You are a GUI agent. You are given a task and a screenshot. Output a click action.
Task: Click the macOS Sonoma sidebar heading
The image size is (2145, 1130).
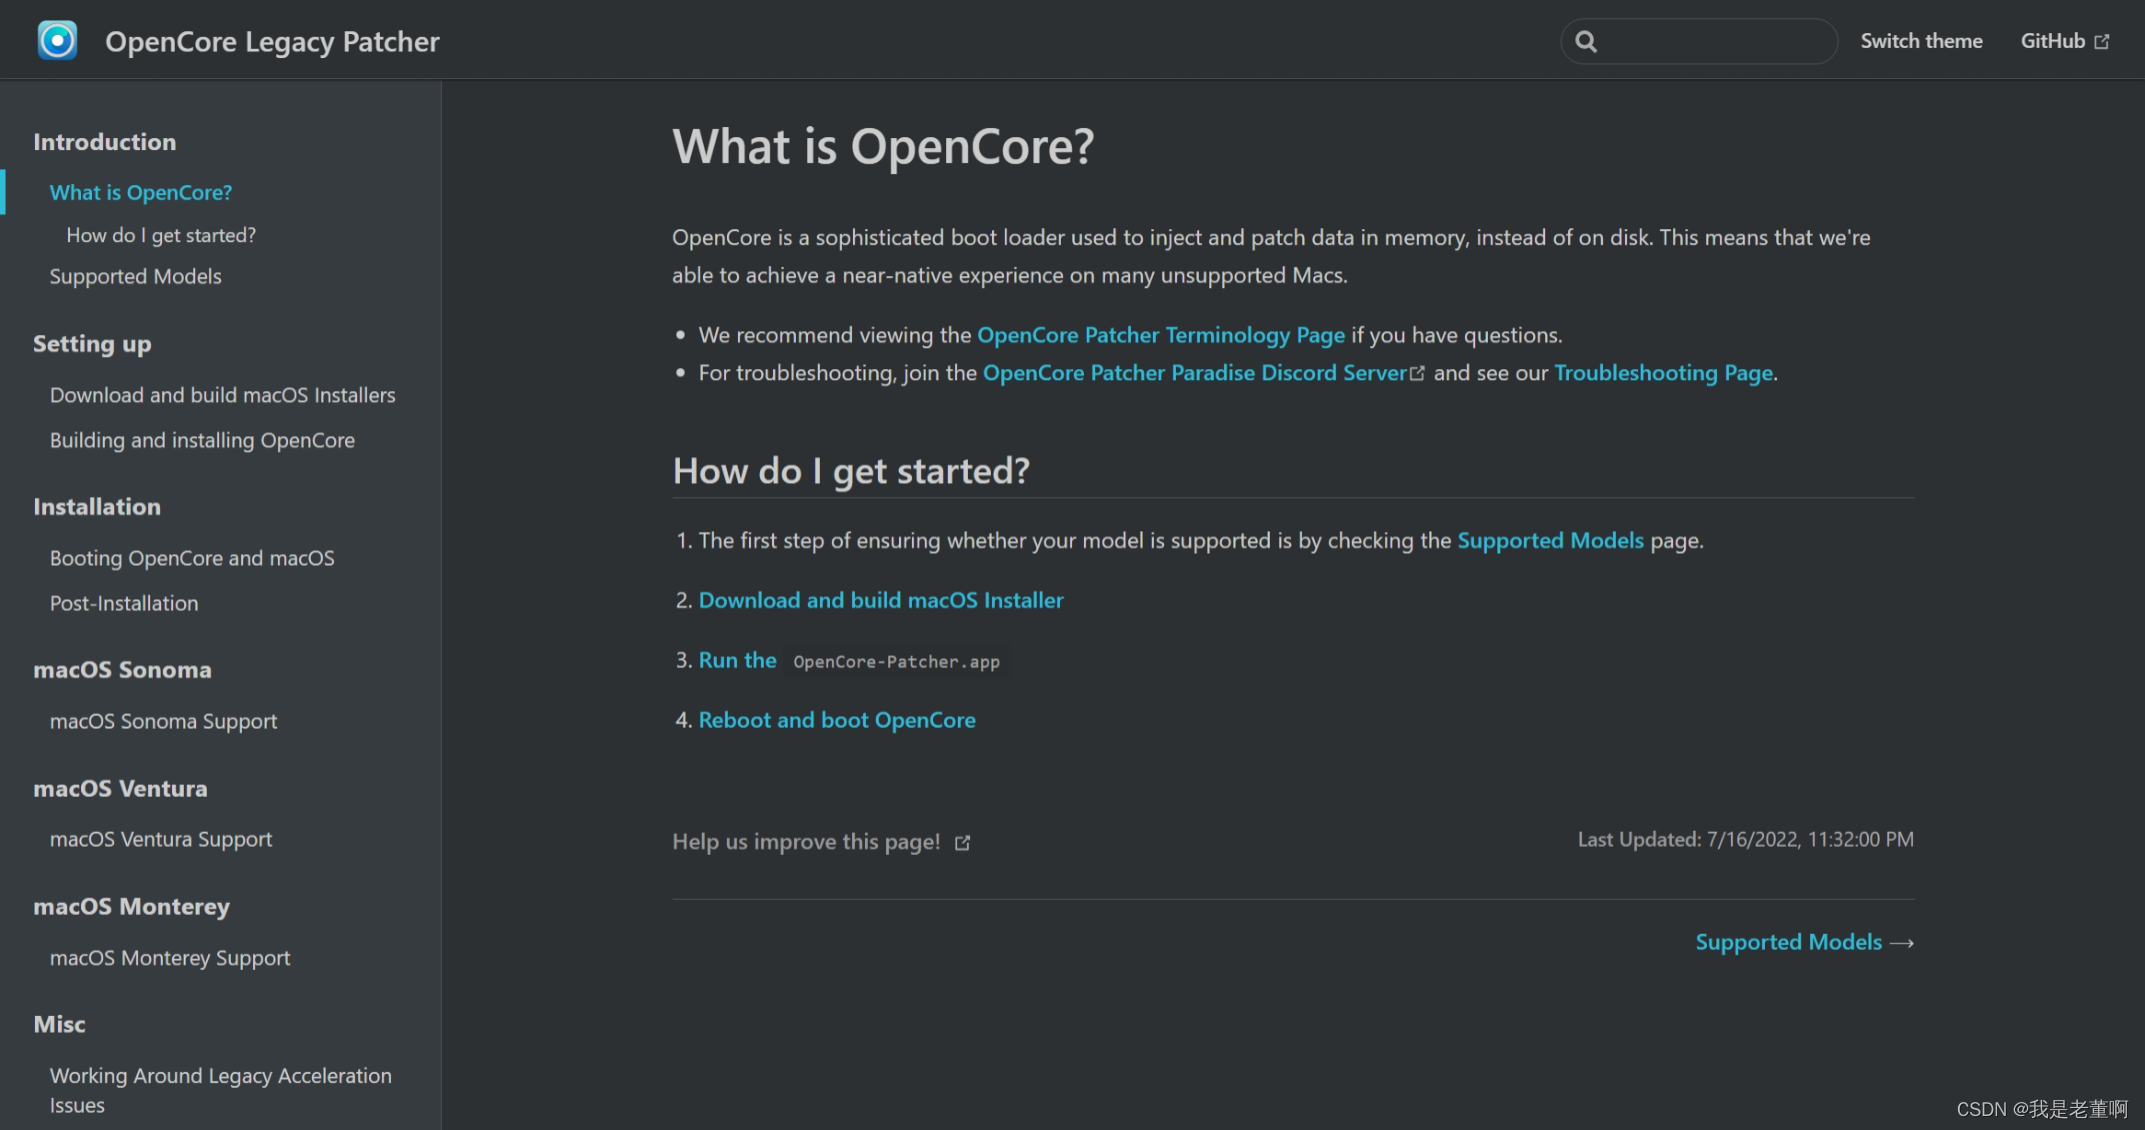click(122, 670)
